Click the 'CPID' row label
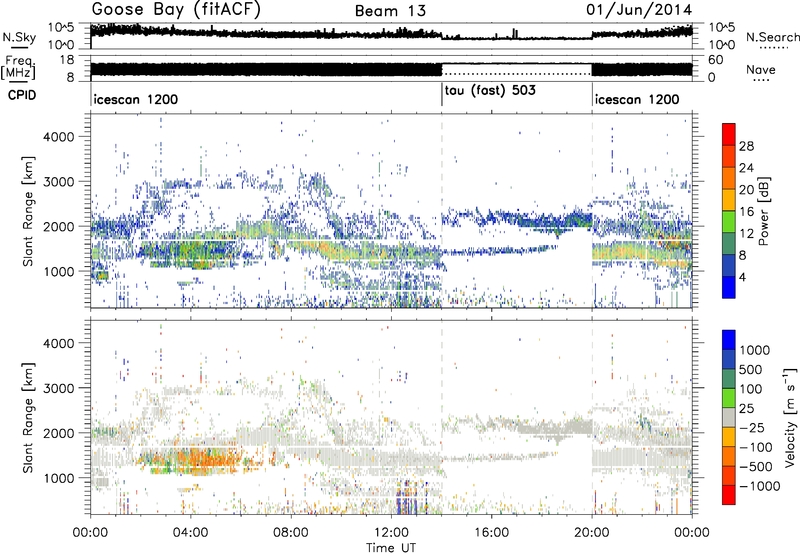 coord(22,95)
